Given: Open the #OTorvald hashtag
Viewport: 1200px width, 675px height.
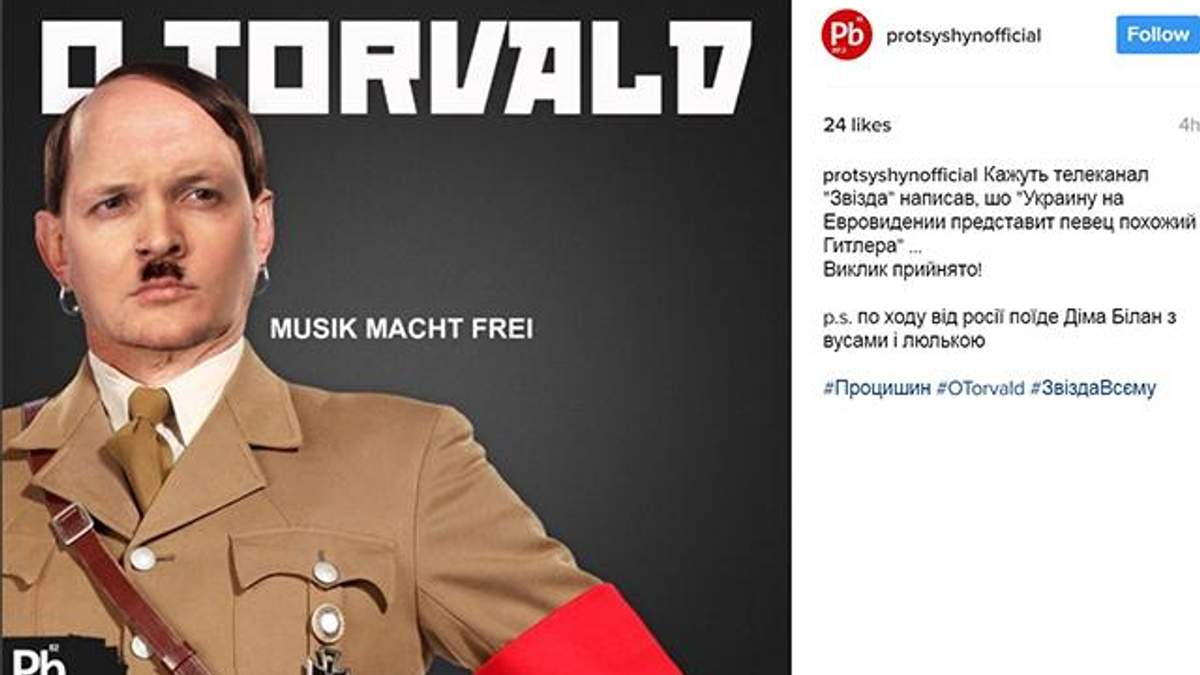Looking at the screenshot, I should tap(980, 389).
